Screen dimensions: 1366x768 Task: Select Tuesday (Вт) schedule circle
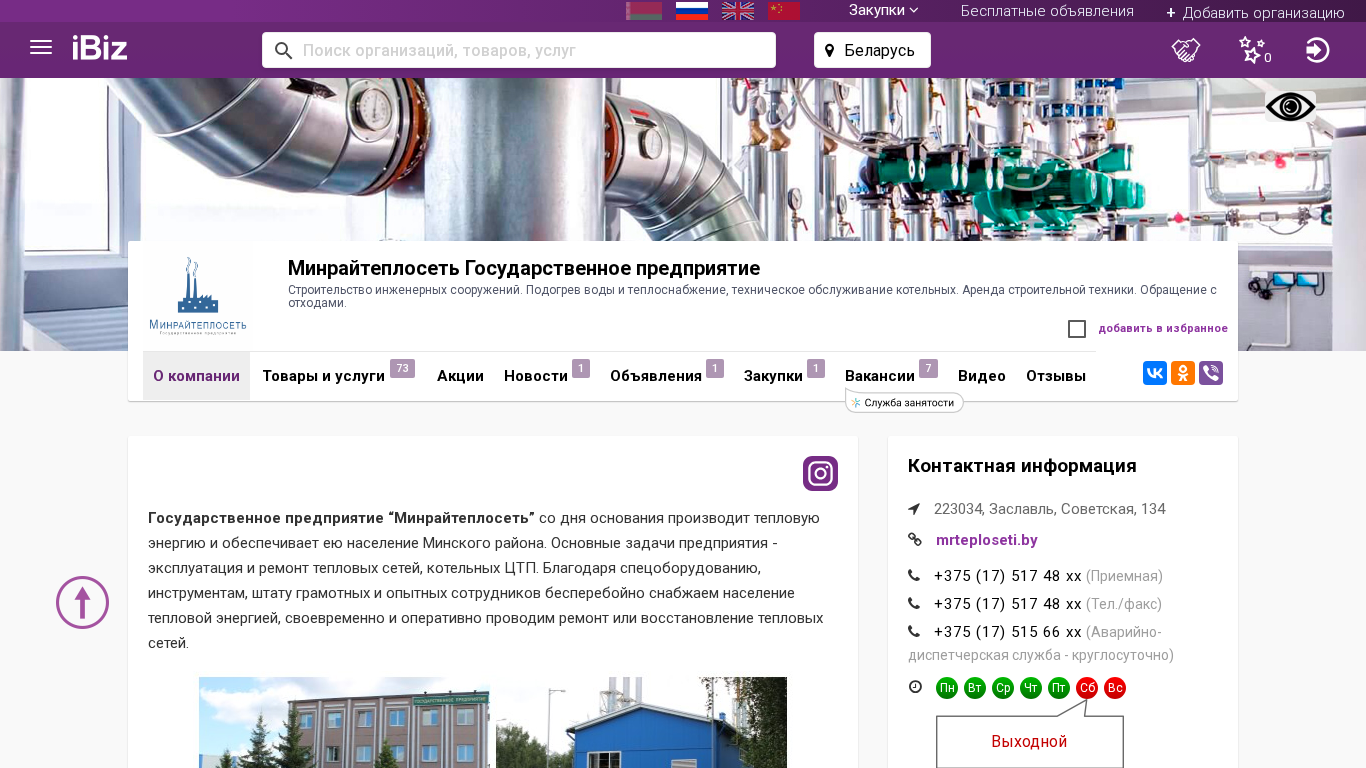click(975, 688)
